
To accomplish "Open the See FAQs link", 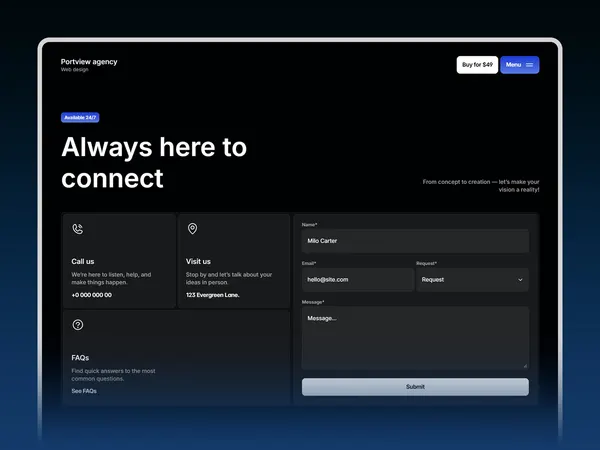I will click(84, 391).
